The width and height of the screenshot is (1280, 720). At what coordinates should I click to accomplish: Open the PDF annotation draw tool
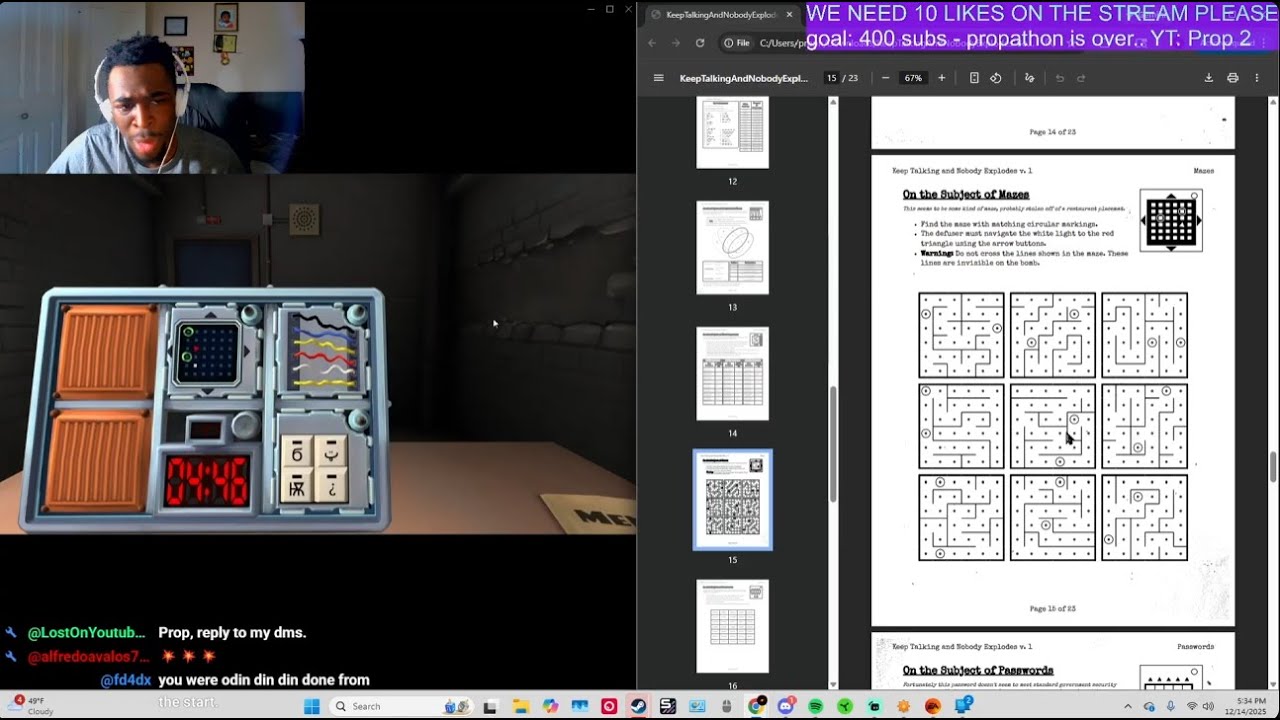(x=1029, y=78)
